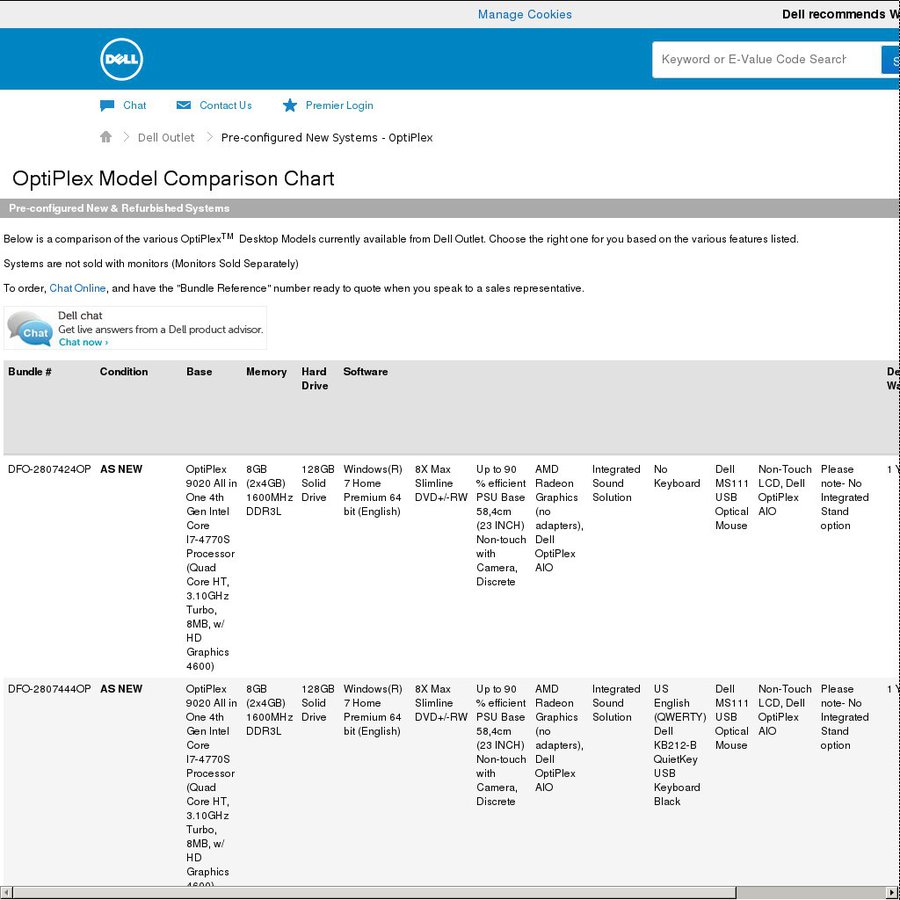
Task: Click the horizontal scrollbar thumb
Action: click(374, 893)
